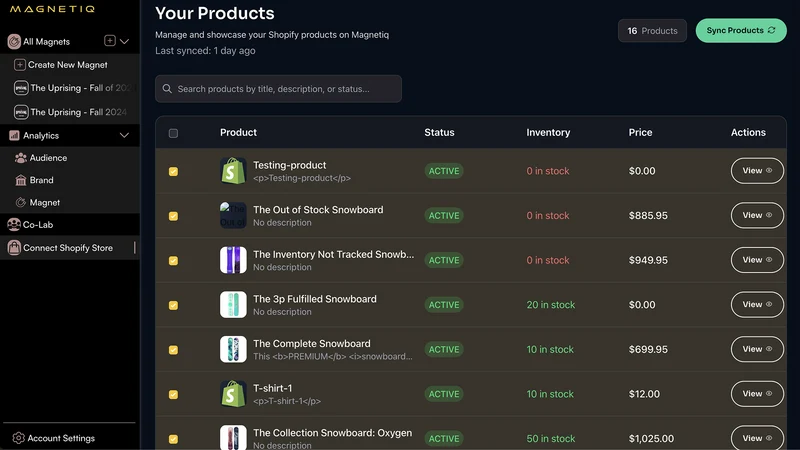Click the Magnetiq logo
The width and height of the screenshot is (800, 450).
click(52, 9)
